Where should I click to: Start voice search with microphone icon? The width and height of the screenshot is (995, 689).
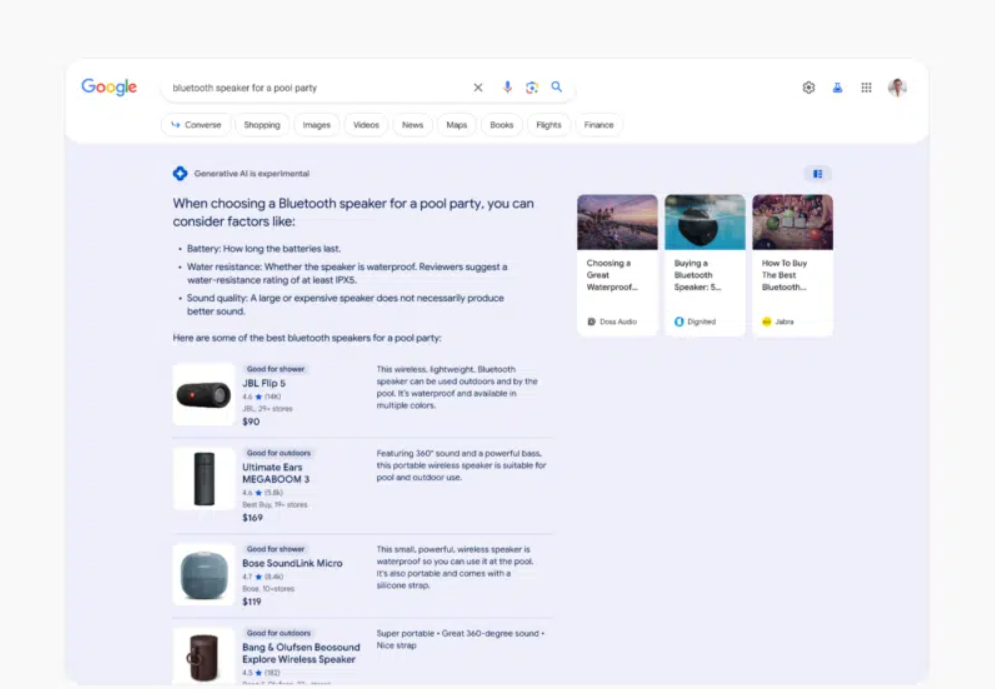point(507,88)
